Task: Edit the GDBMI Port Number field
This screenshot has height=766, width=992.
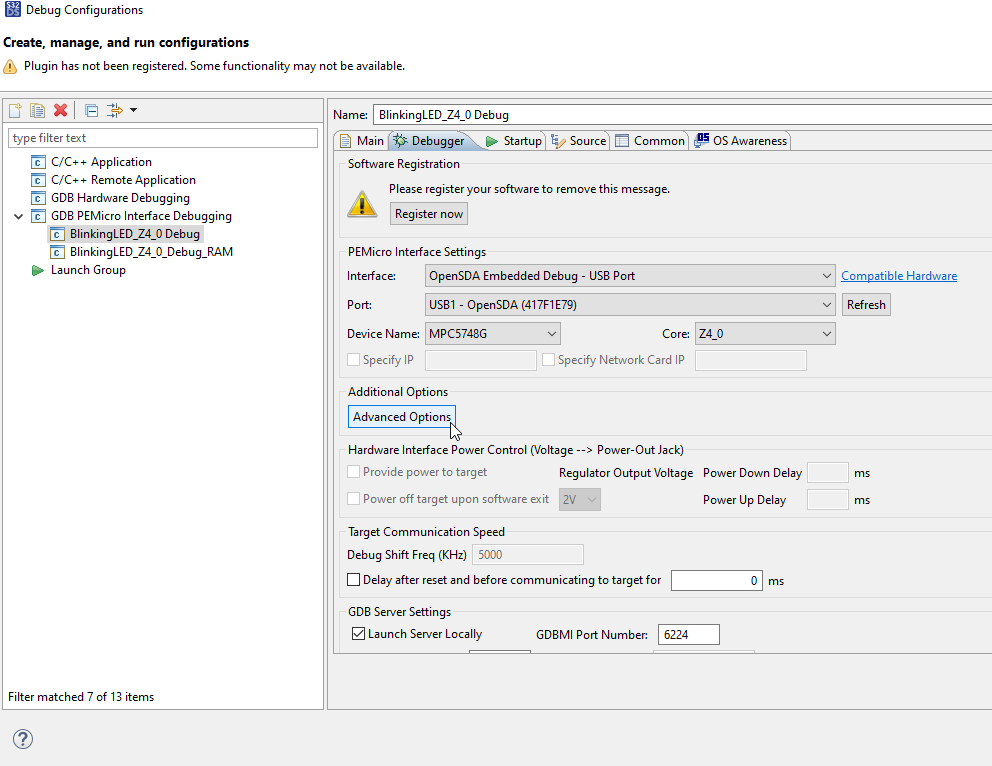Action: click(688, 633)
